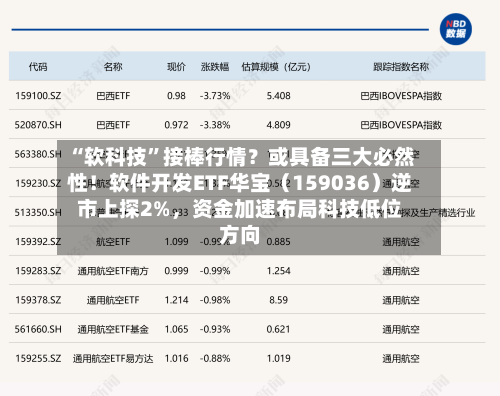This screenshot has width=500, height=396.
Task: Click scale value 4.809
Action: pyautogui.click(x=278, y=125)
